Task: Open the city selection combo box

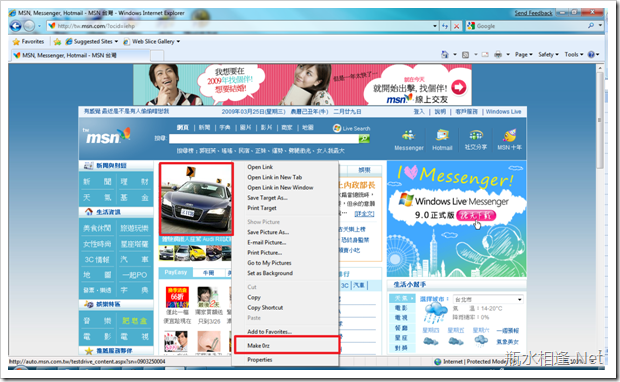Action: 488,299
